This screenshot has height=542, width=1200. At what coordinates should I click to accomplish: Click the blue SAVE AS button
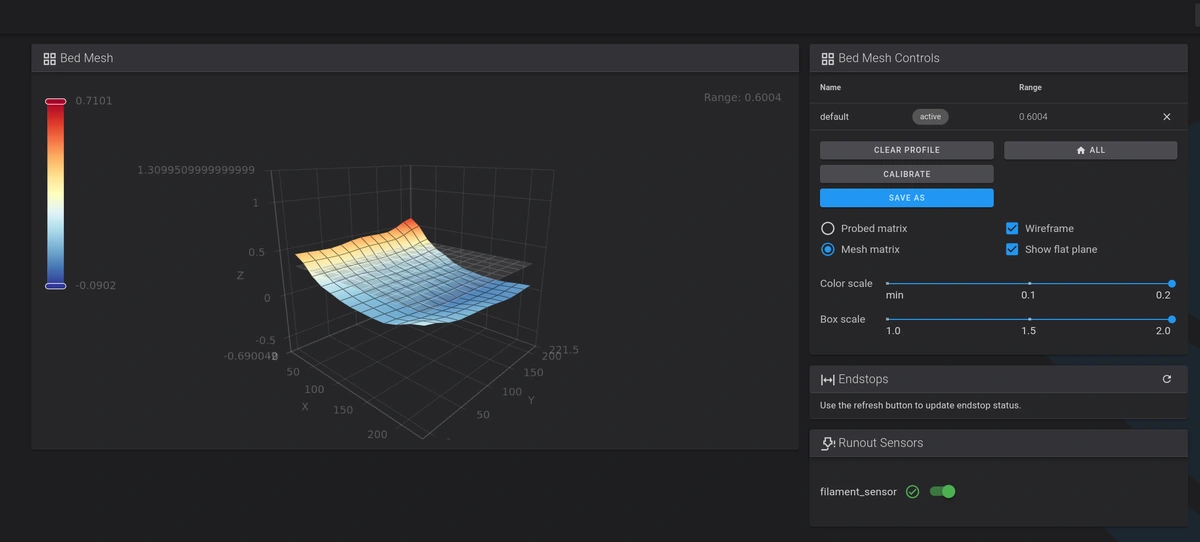click(906, 198)
